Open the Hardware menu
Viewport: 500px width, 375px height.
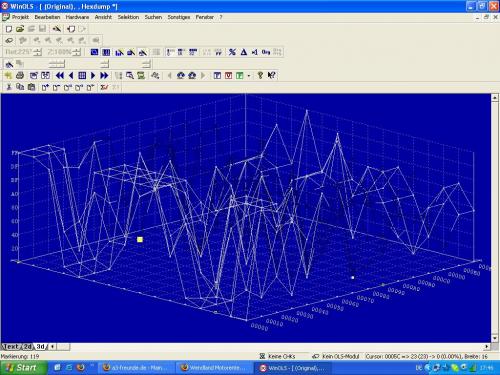click(77, 17)
